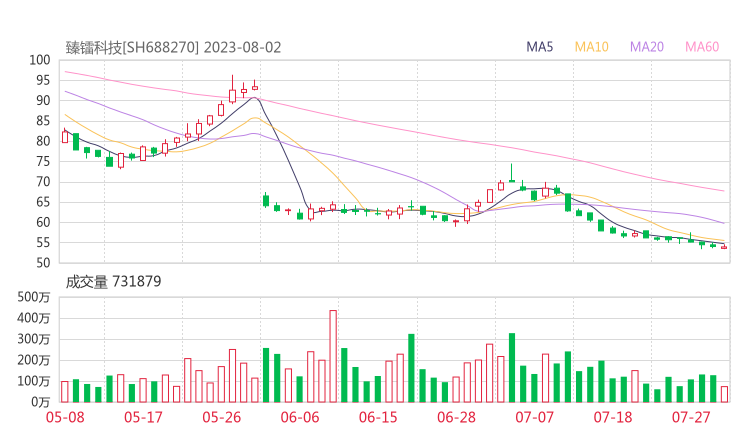Viewport: 740px width, 440px height.
Task: Click the 07-27 date axis label
Action: pos(691,417)
